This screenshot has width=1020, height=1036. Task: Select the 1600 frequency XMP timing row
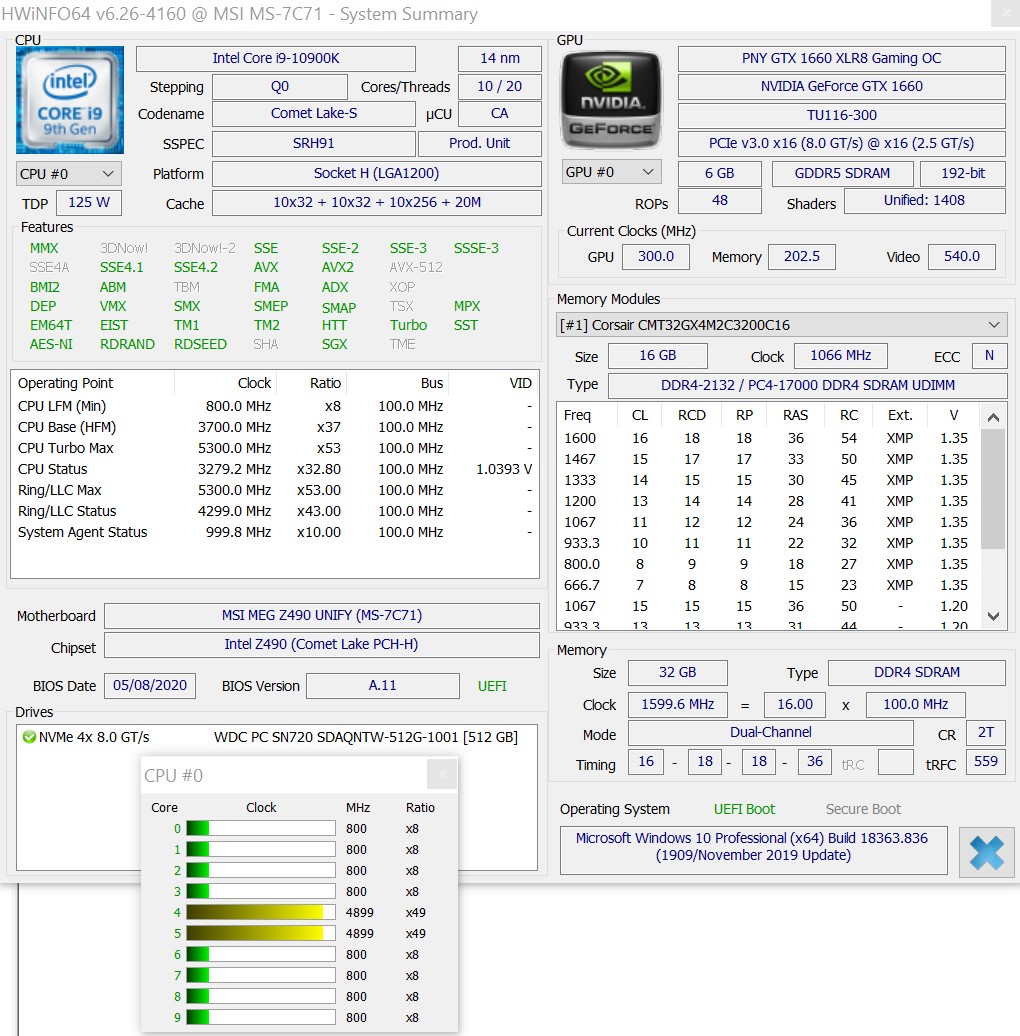[769, 438]
